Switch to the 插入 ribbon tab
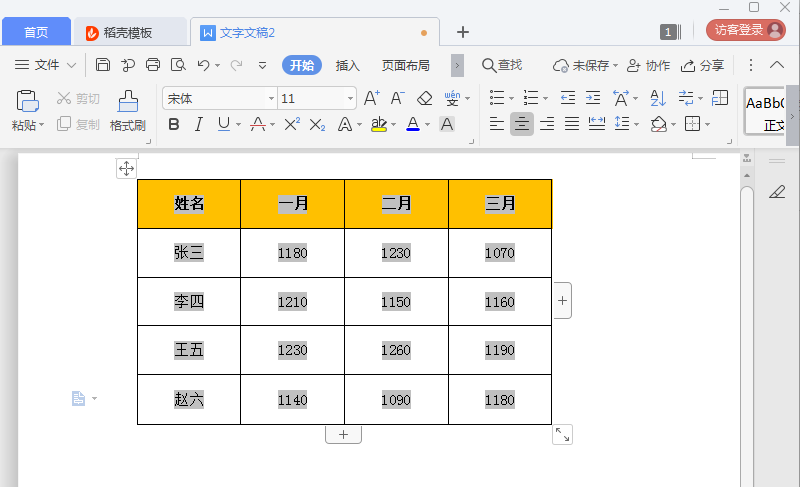 [347, 65]
